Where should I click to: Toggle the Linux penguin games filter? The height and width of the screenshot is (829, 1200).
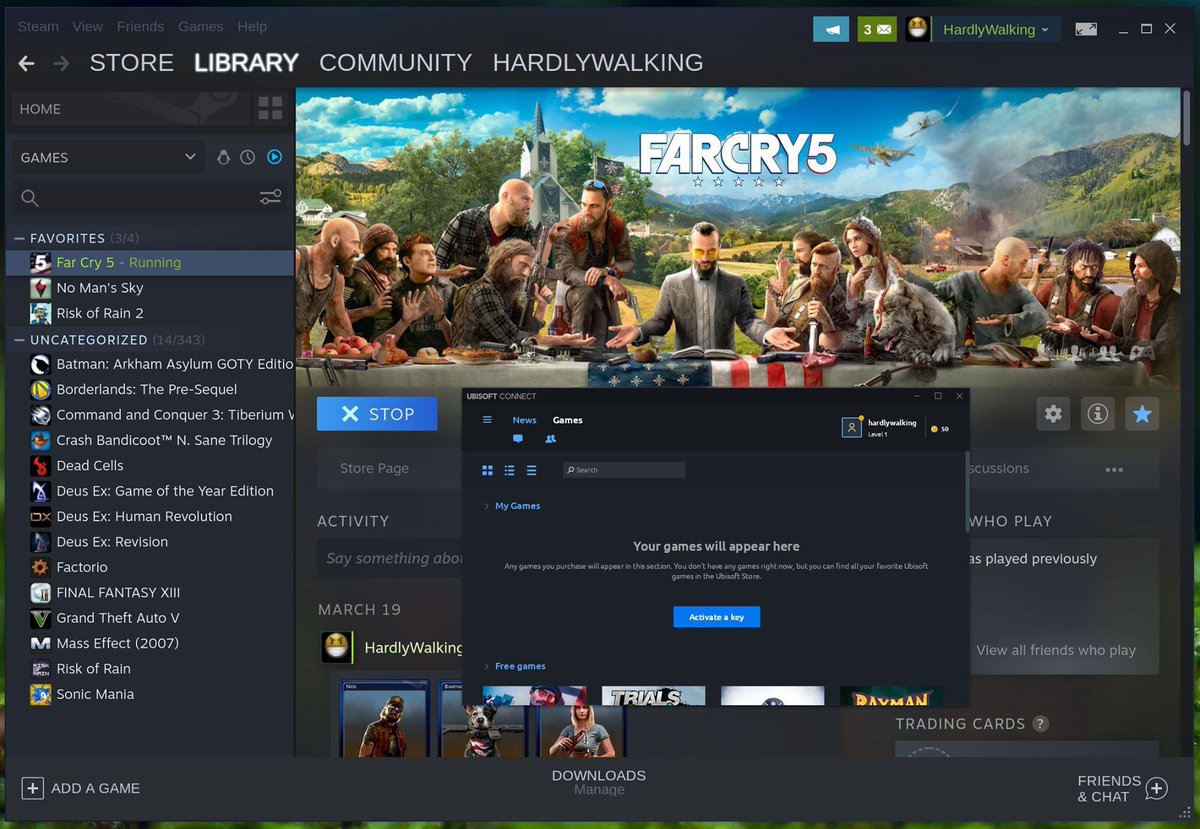[224, 157]
